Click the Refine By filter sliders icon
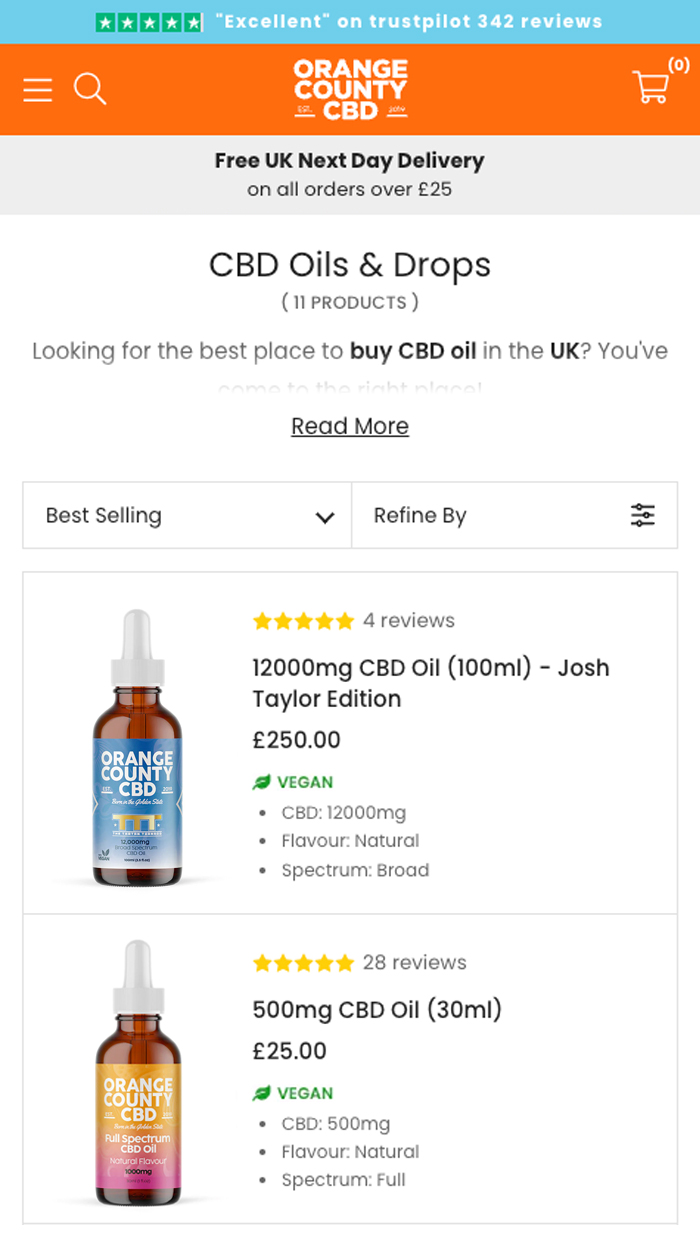 point(642,516)
